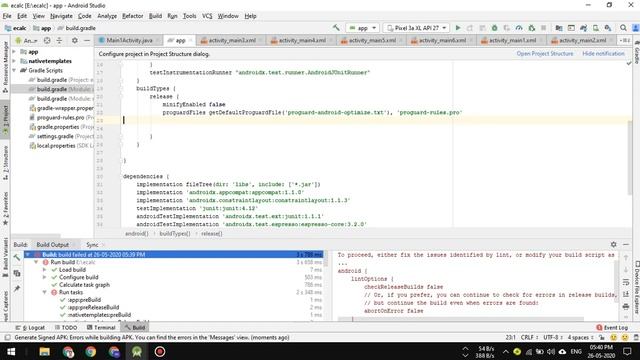Open the profiler gauge icon in toolbar
The image size is (640, 360).
[x=519, y=28]
